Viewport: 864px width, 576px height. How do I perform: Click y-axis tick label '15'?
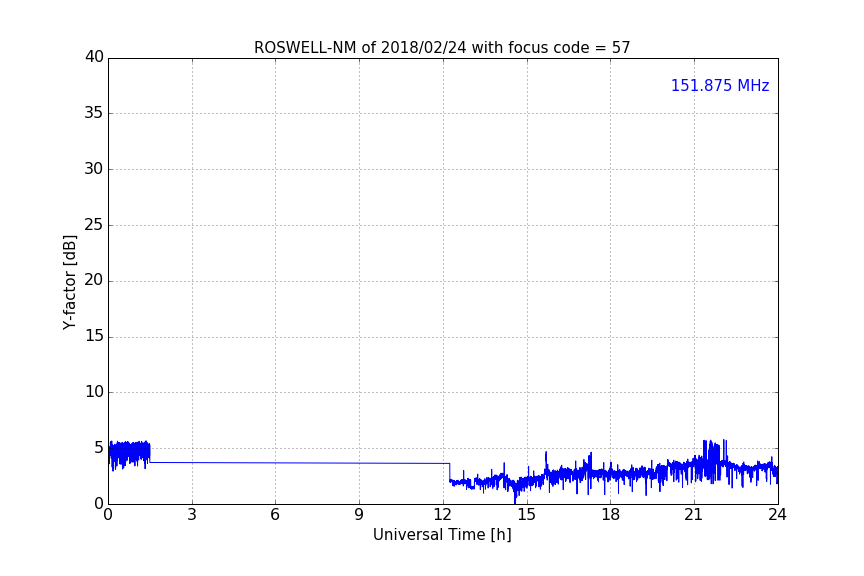click(x=94, y=336)
